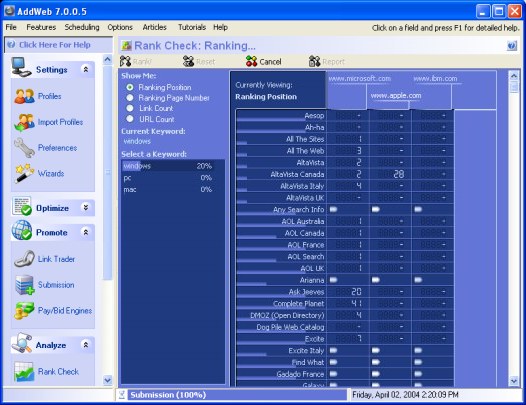Click the Report toolbar button

click(326, 61)
